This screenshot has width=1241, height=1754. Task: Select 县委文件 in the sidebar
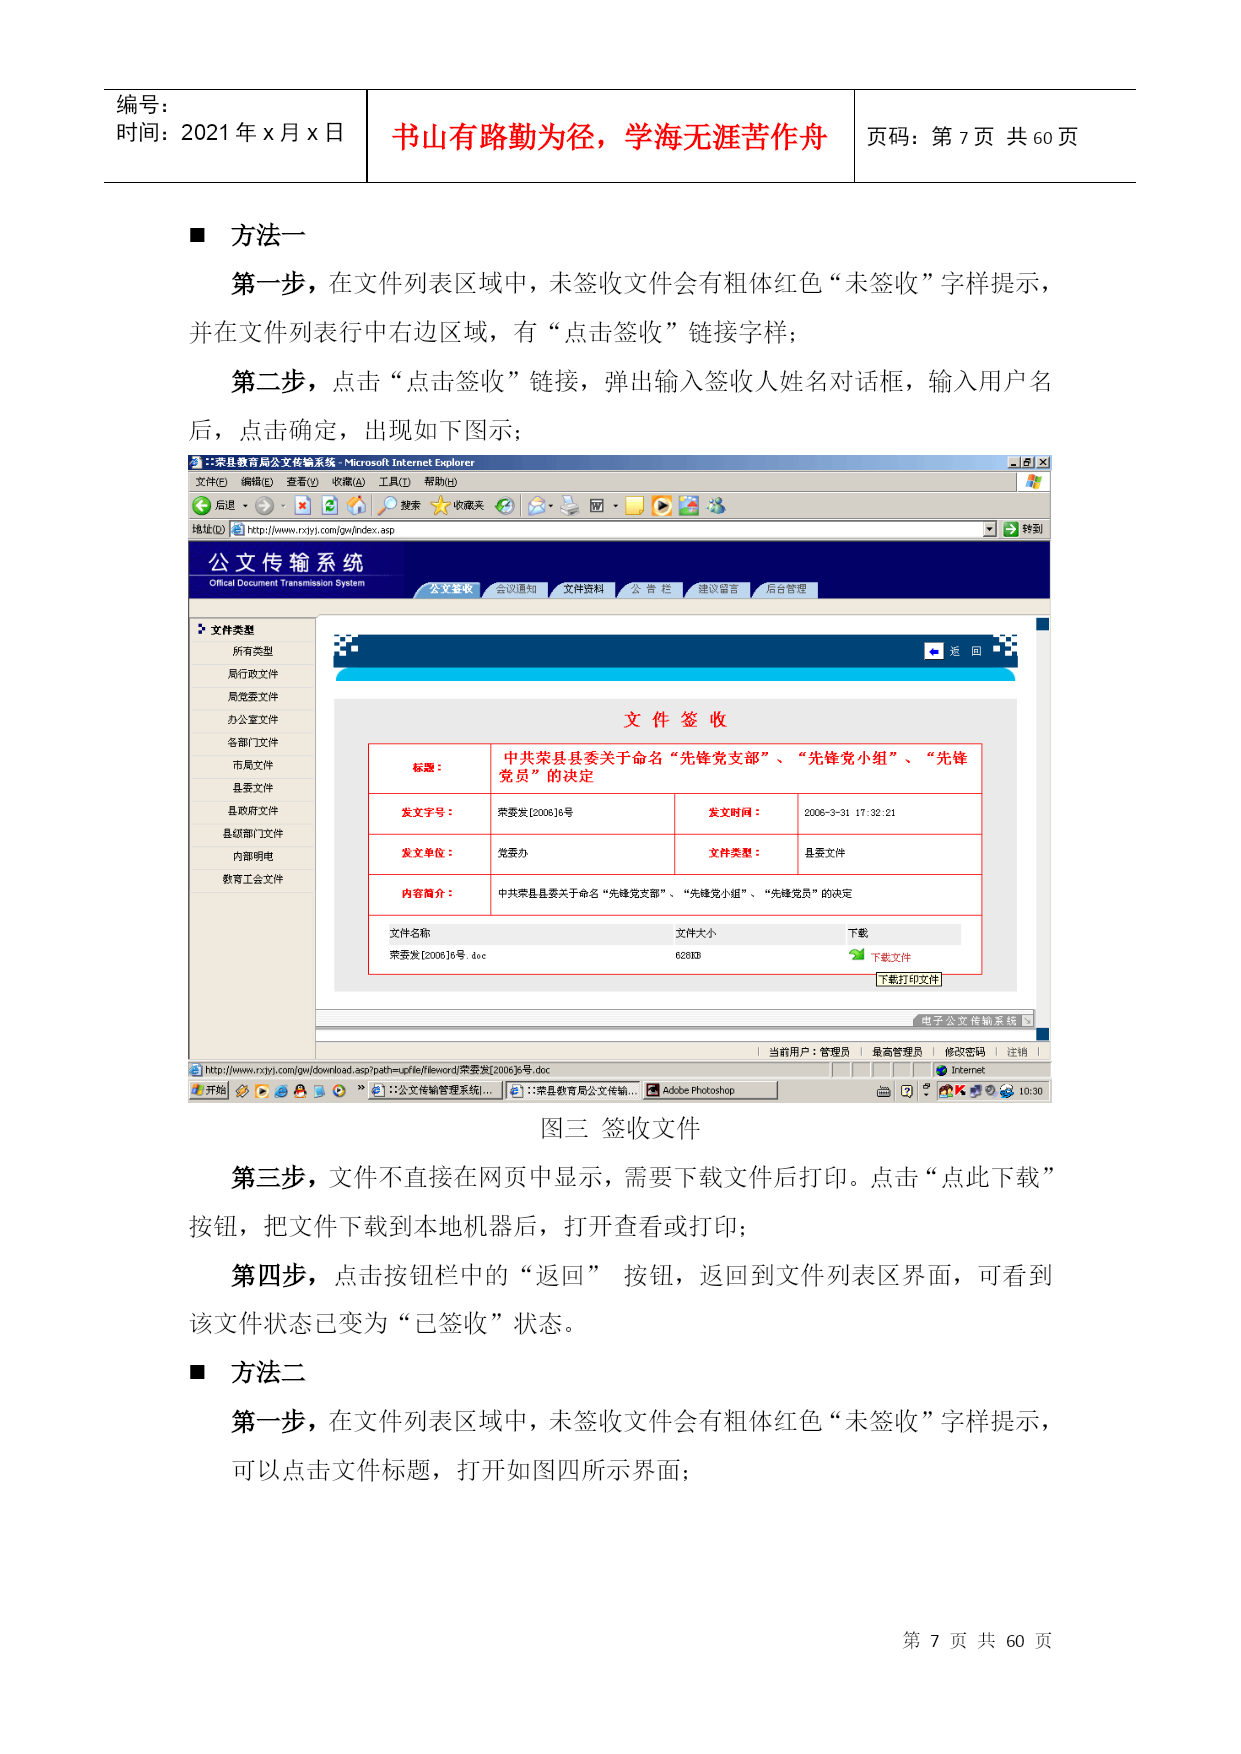pos(253,788)
